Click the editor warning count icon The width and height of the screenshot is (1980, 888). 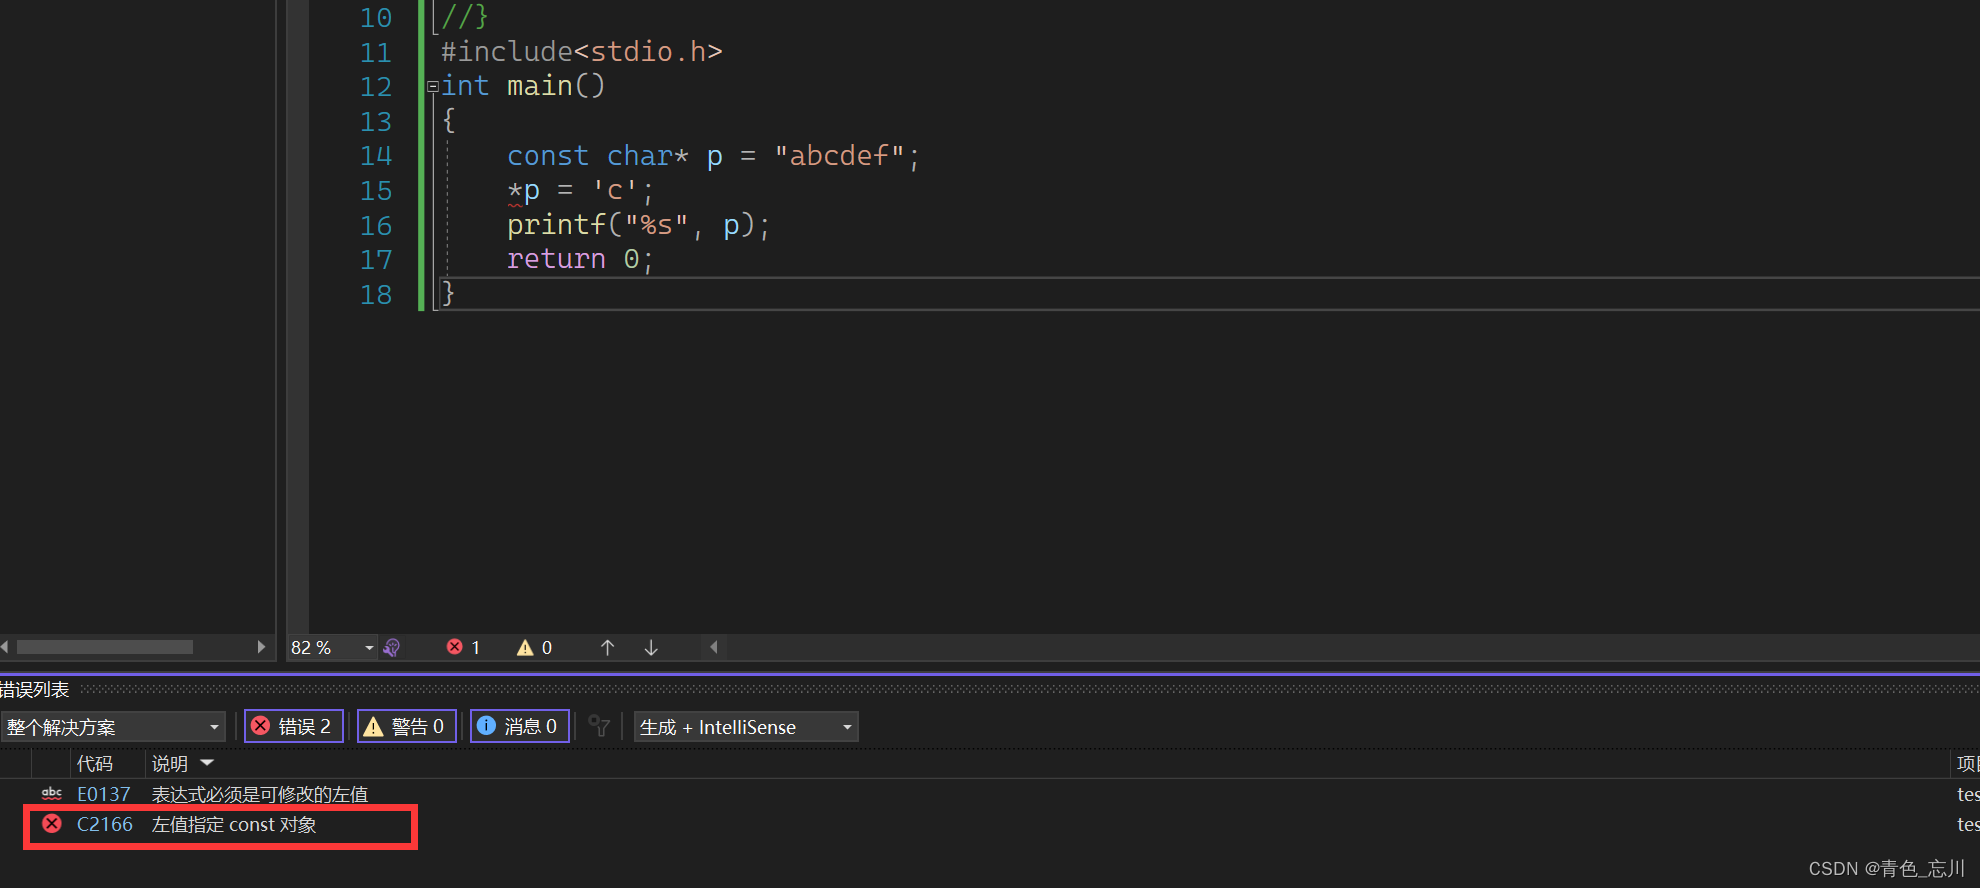[525, 648]
